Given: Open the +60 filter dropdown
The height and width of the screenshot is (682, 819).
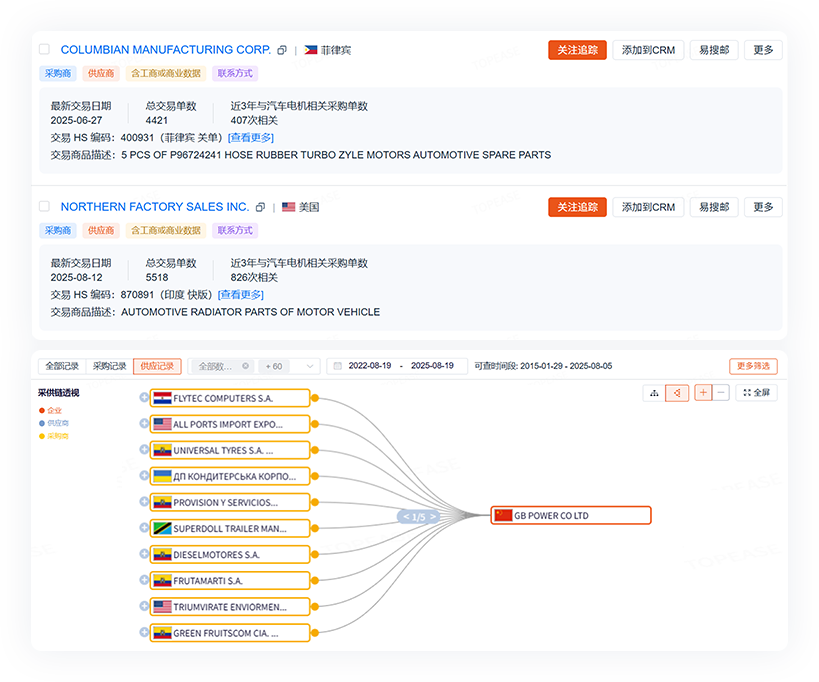Looking at the screenshot, I should (x=290, y=366).
